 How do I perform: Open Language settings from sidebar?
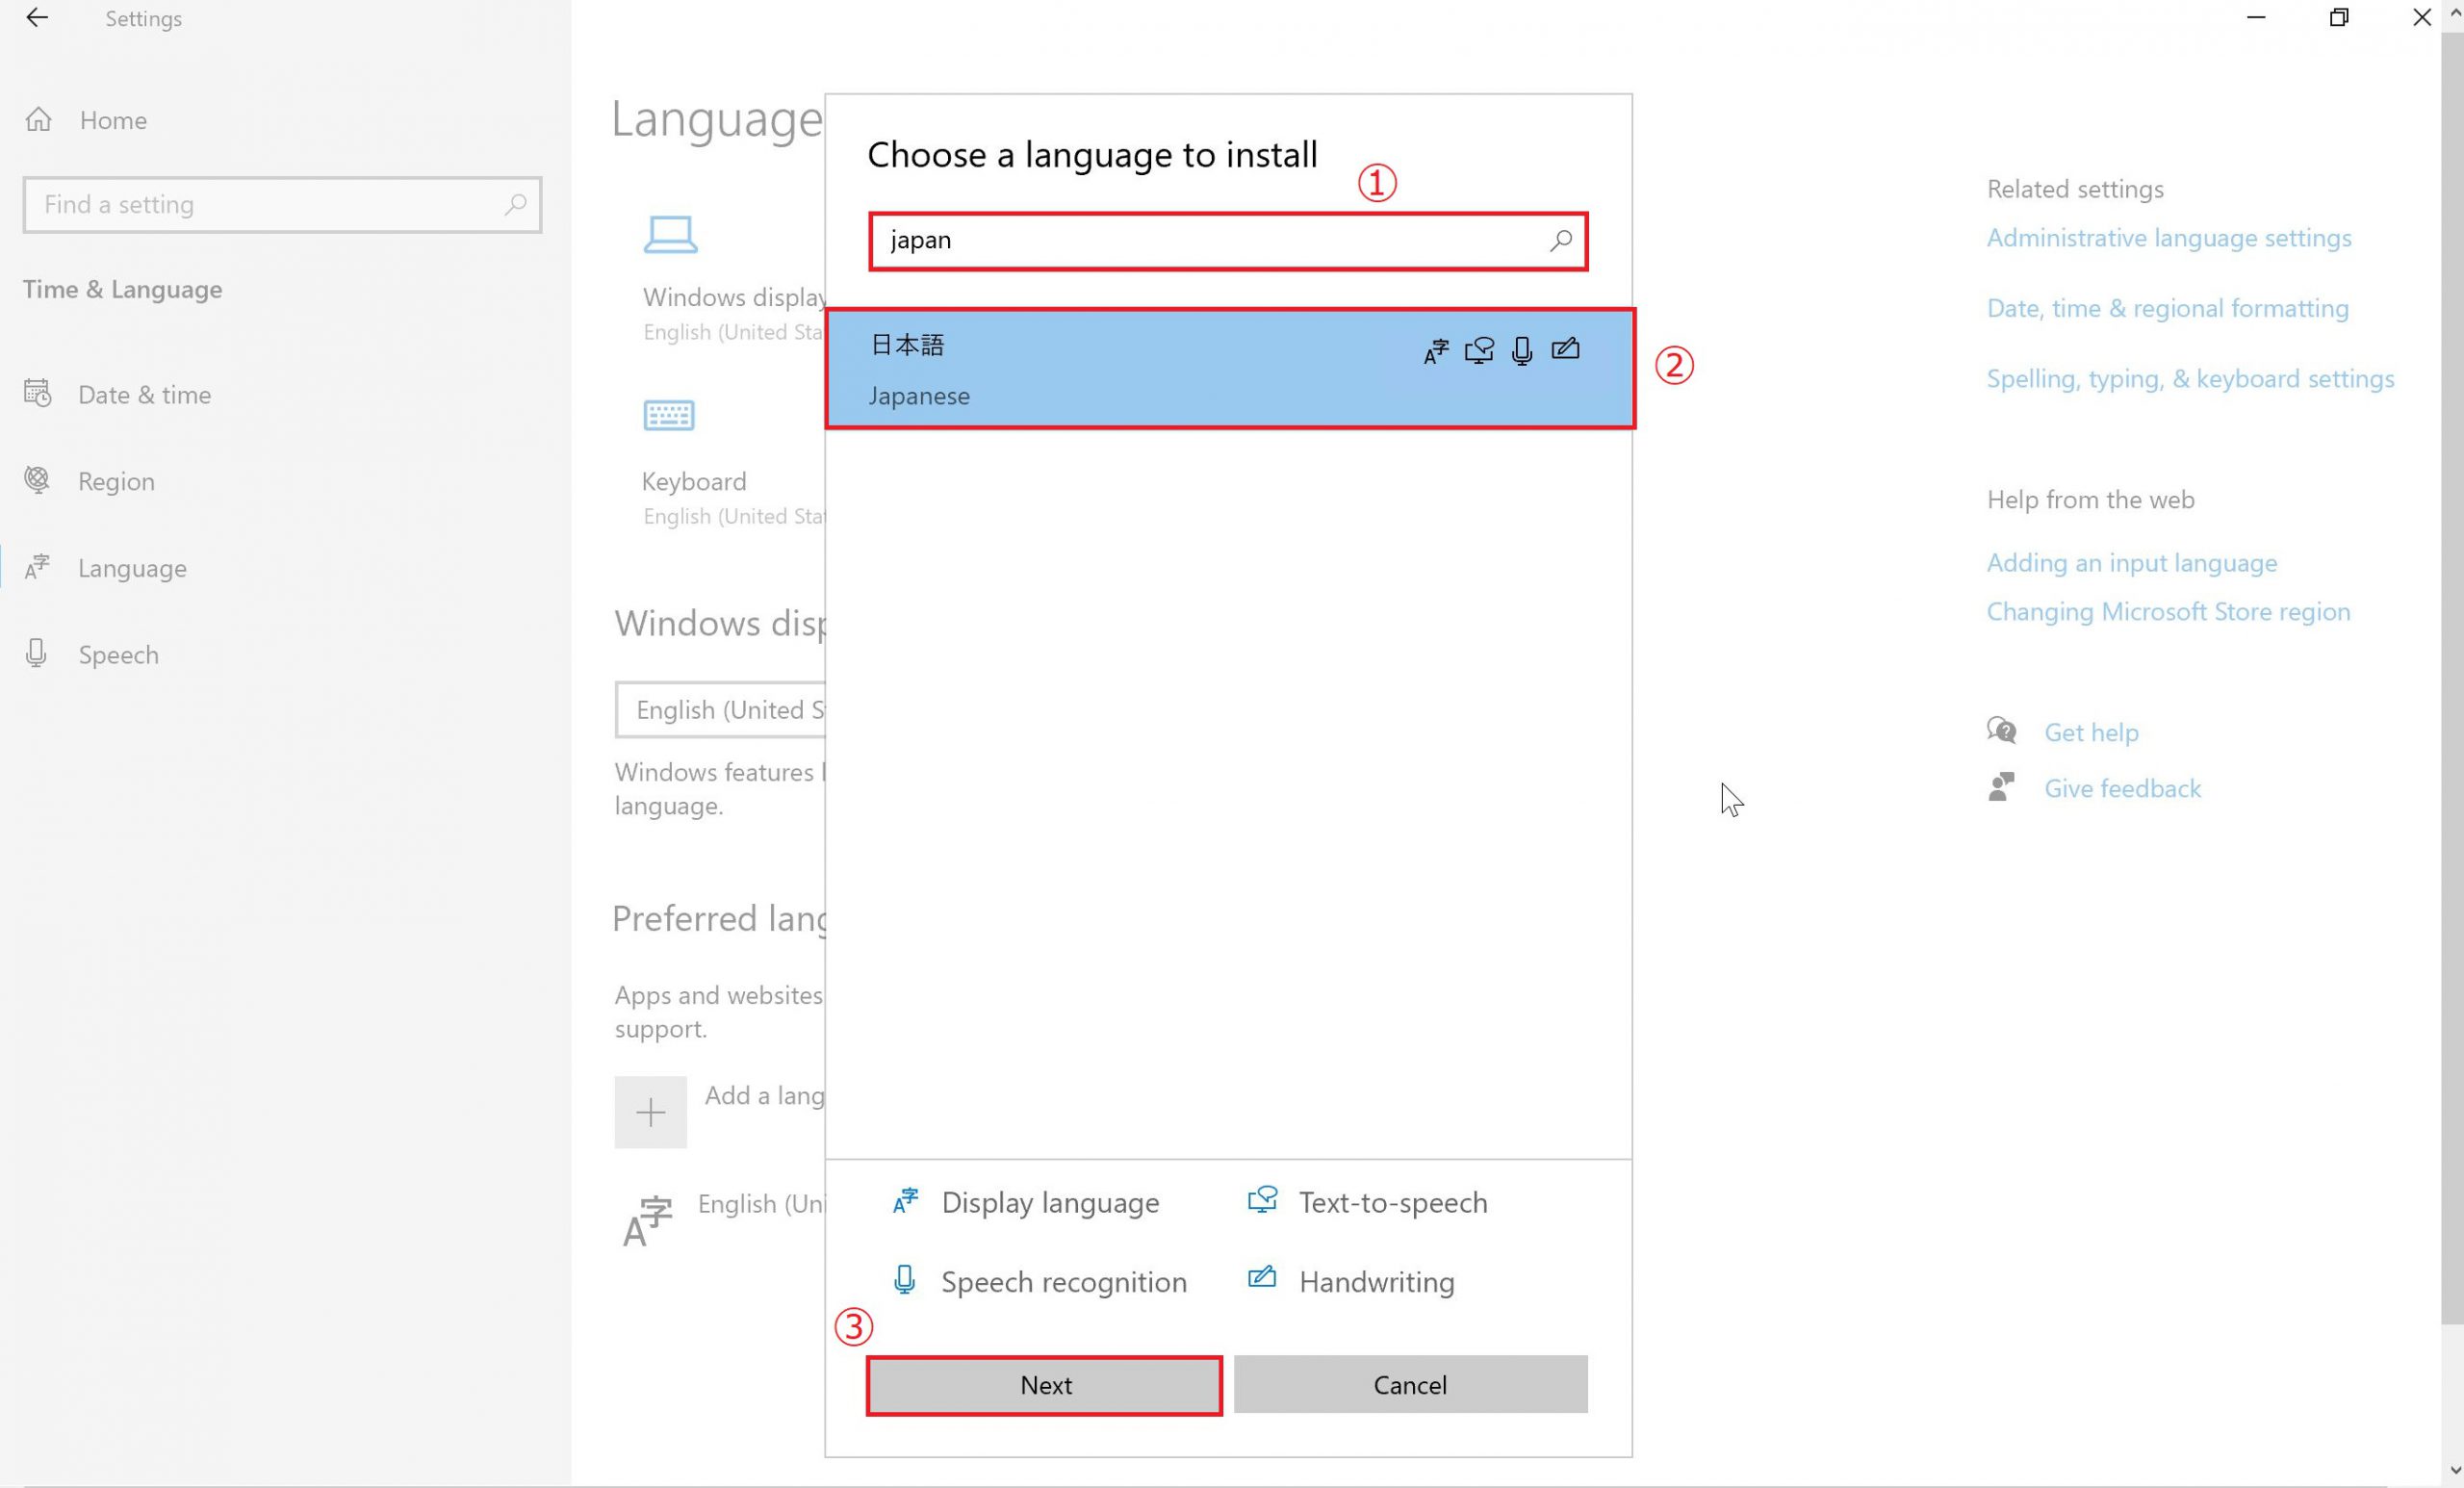click(x=132, y=567)
